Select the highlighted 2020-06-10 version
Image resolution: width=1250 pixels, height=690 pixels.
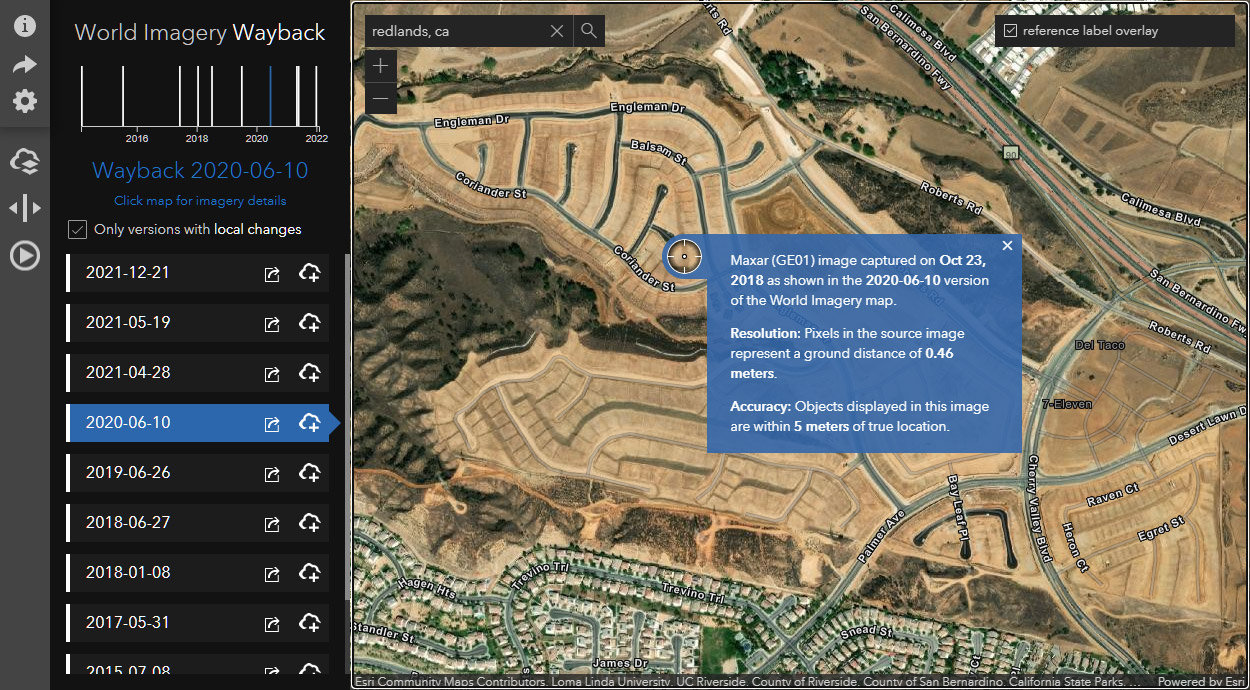click(x=197, y=423)
